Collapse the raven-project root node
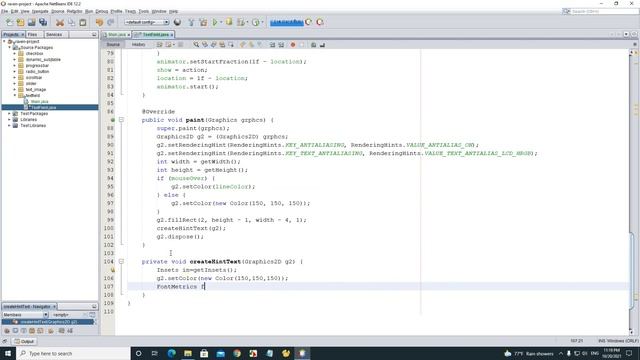Image resolution: width=640 pixels, height=360 pixels. (4, 42)
